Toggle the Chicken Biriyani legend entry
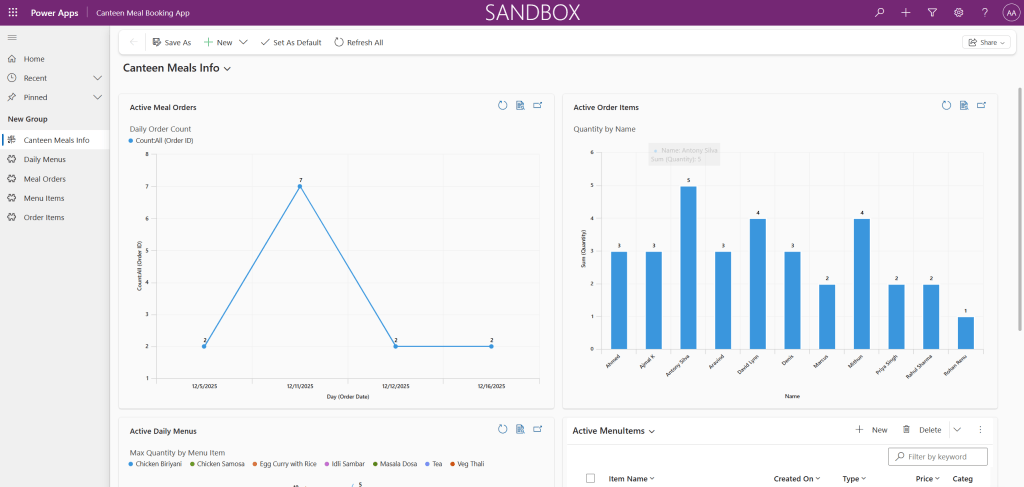1024x487 pixels. 158,464
